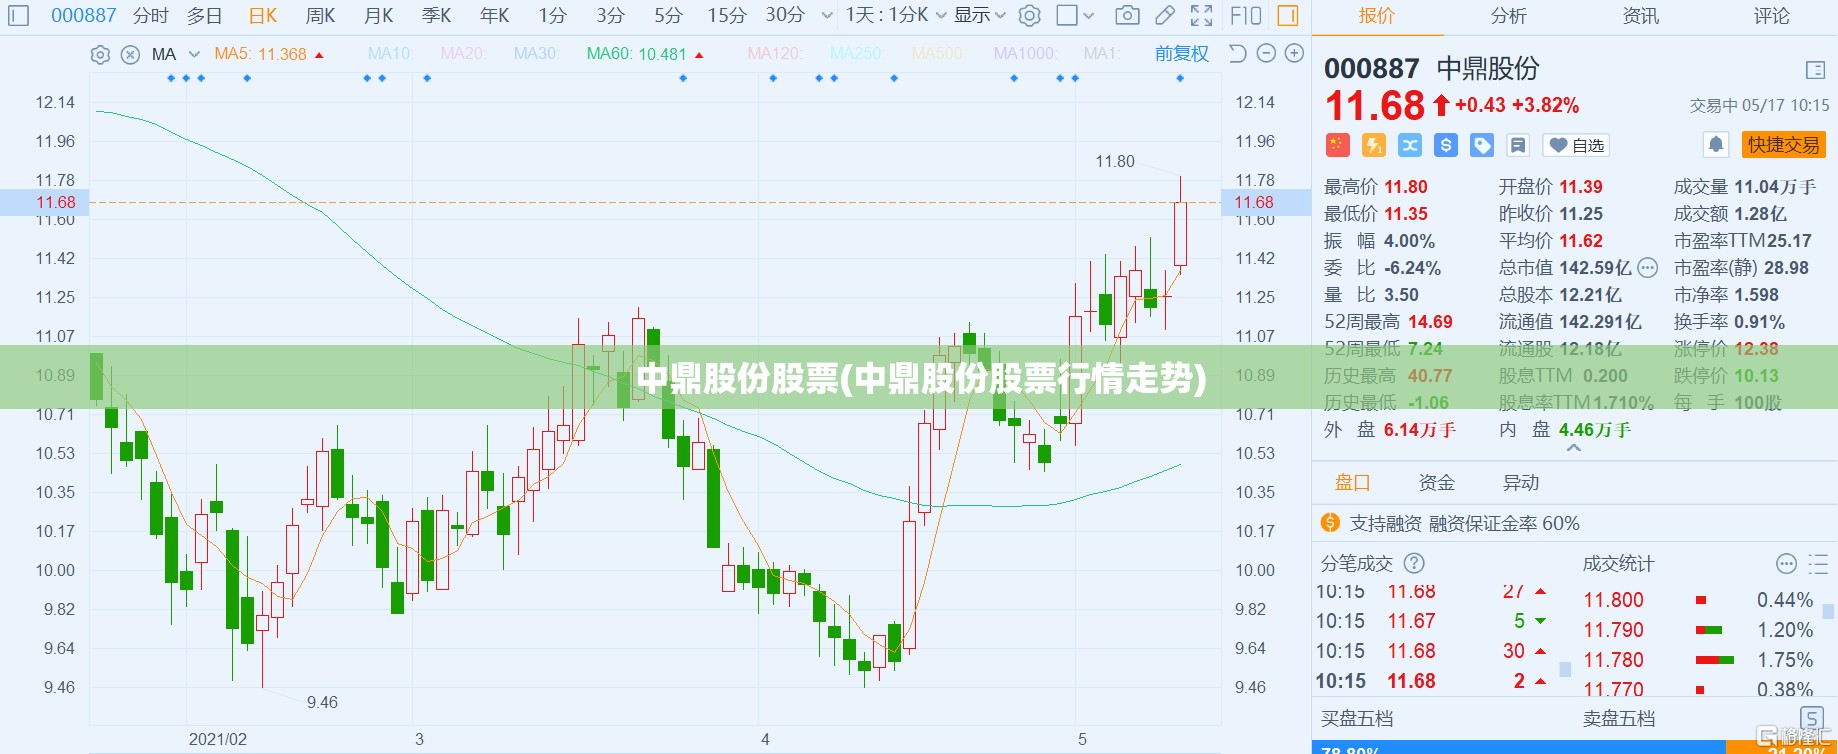
Task: Zoom out chart with minus icon
Action: [1266, 54]
